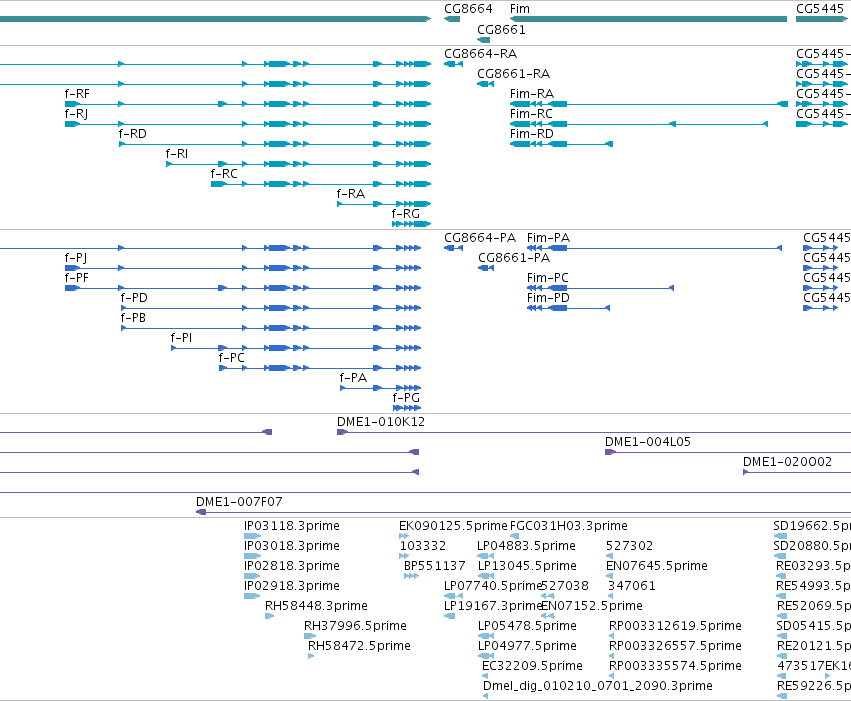Image resolution: width=851 pixels, height=701 pixels.
Task: Click the CG8661 gene arrow glyph
Action: [x=483, y=40]
